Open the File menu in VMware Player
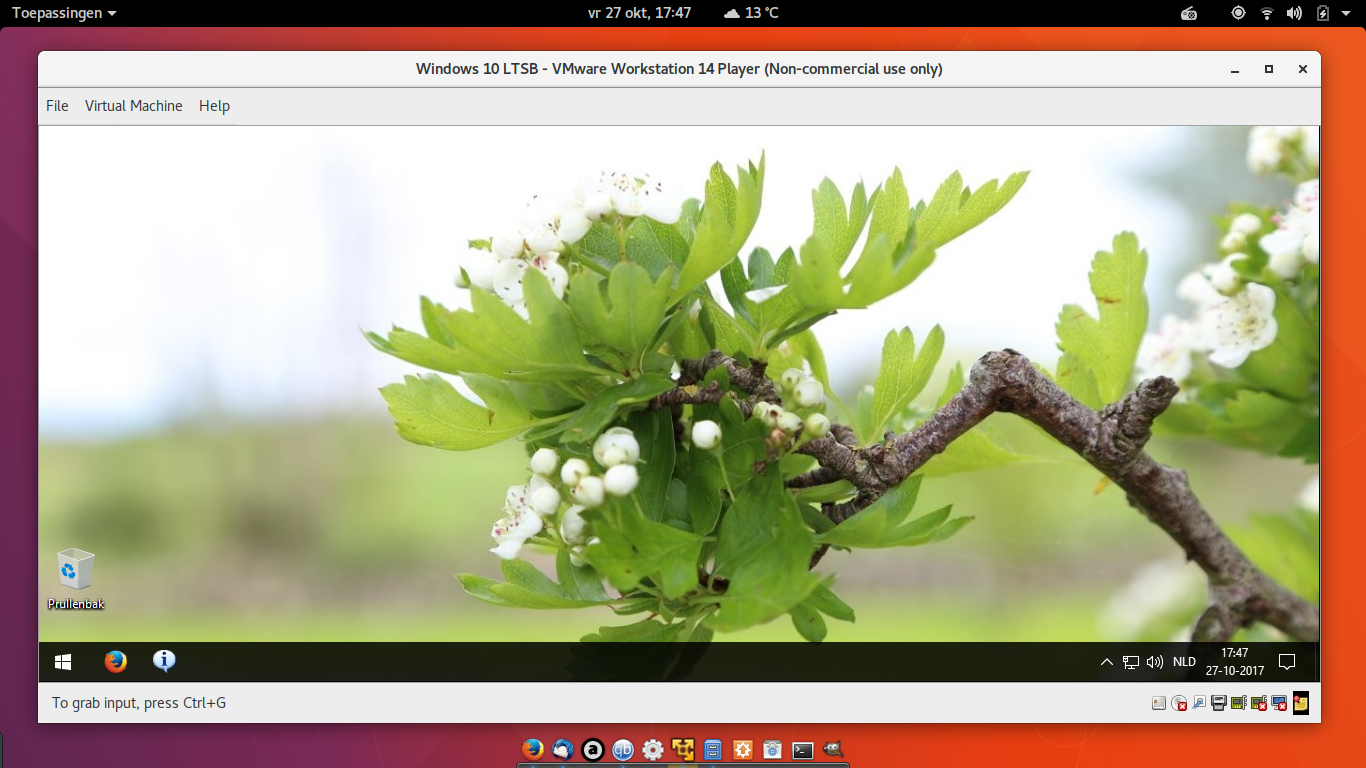 57,106
